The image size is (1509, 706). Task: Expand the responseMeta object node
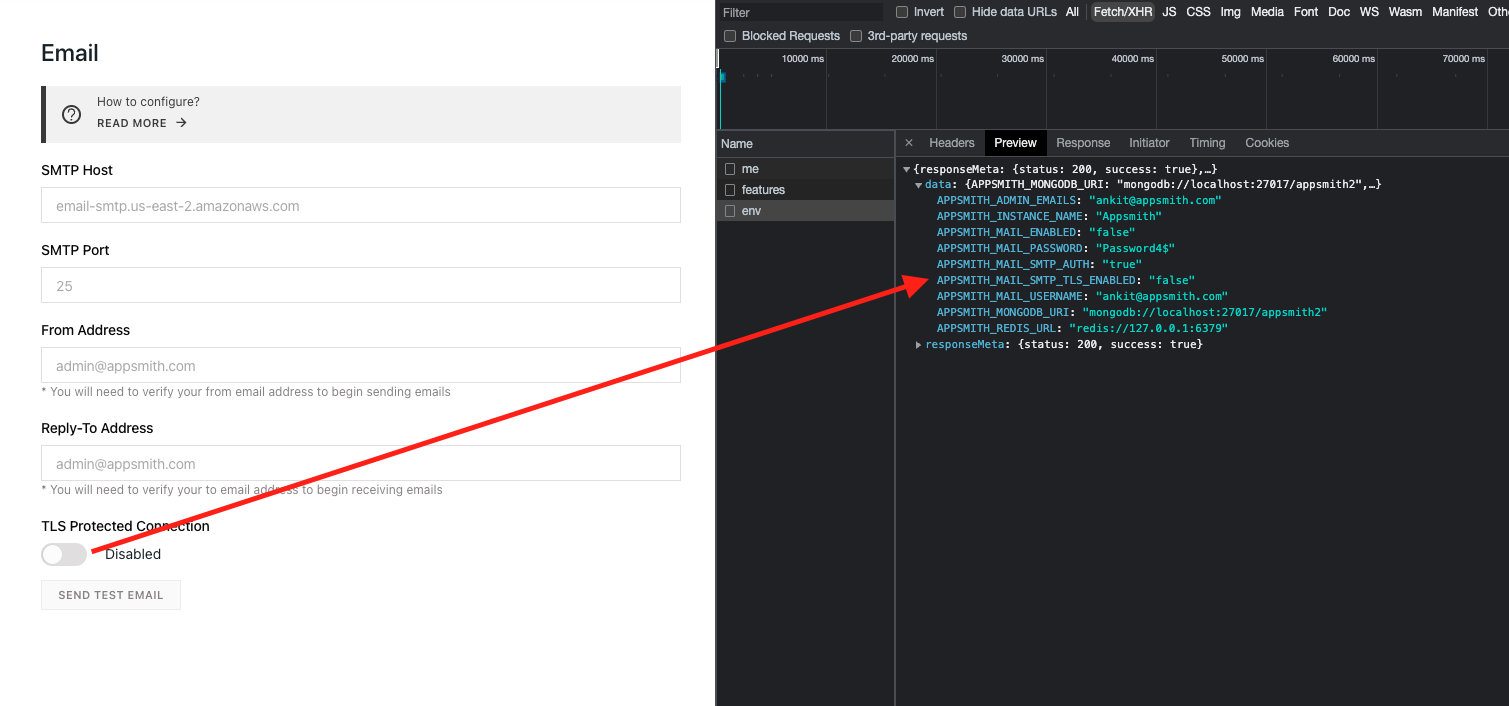[x=919, y=345]
